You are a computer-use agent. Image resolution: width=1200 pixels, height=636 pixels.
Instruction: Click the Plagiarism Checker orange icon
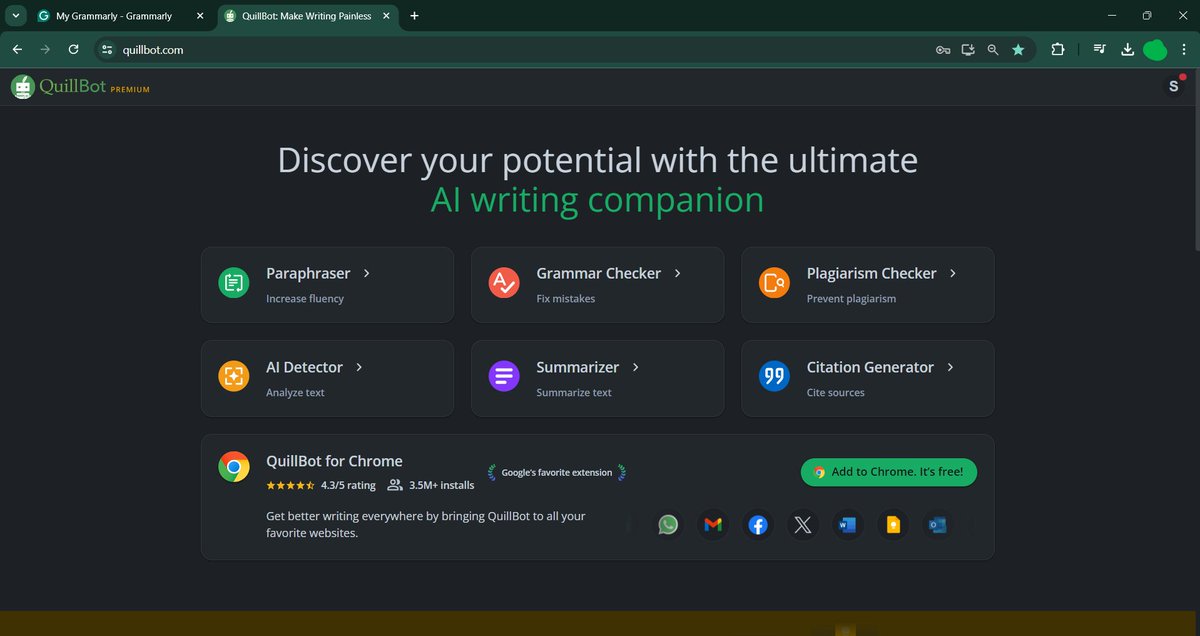pos(773,283)
